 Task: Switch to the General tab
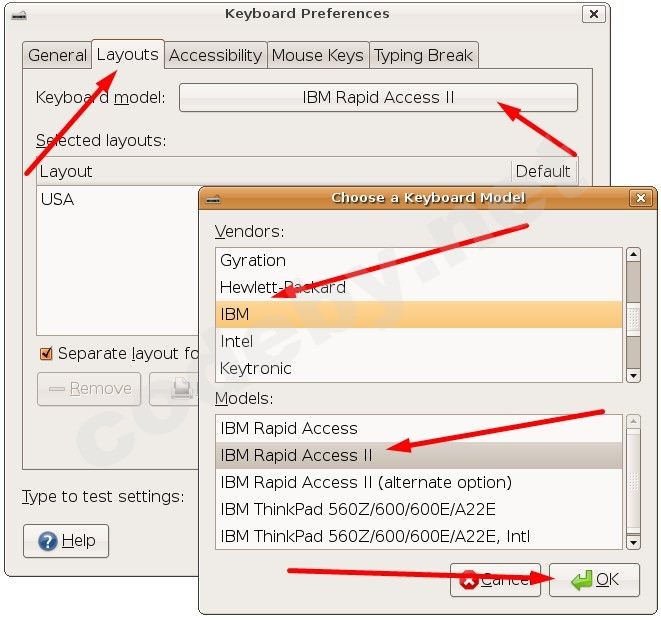pos(57,55)
